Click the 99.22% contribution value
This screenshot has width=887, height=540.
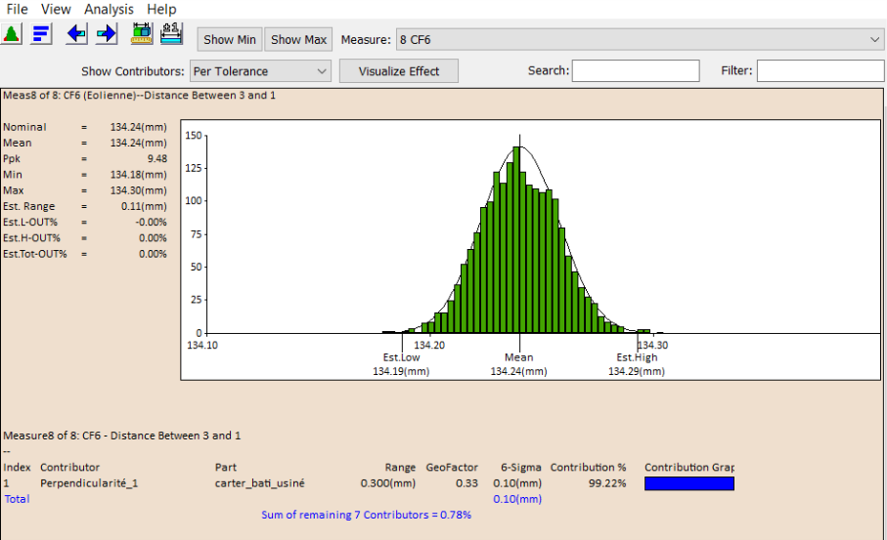pyautogui.click(x=607, y=483)
